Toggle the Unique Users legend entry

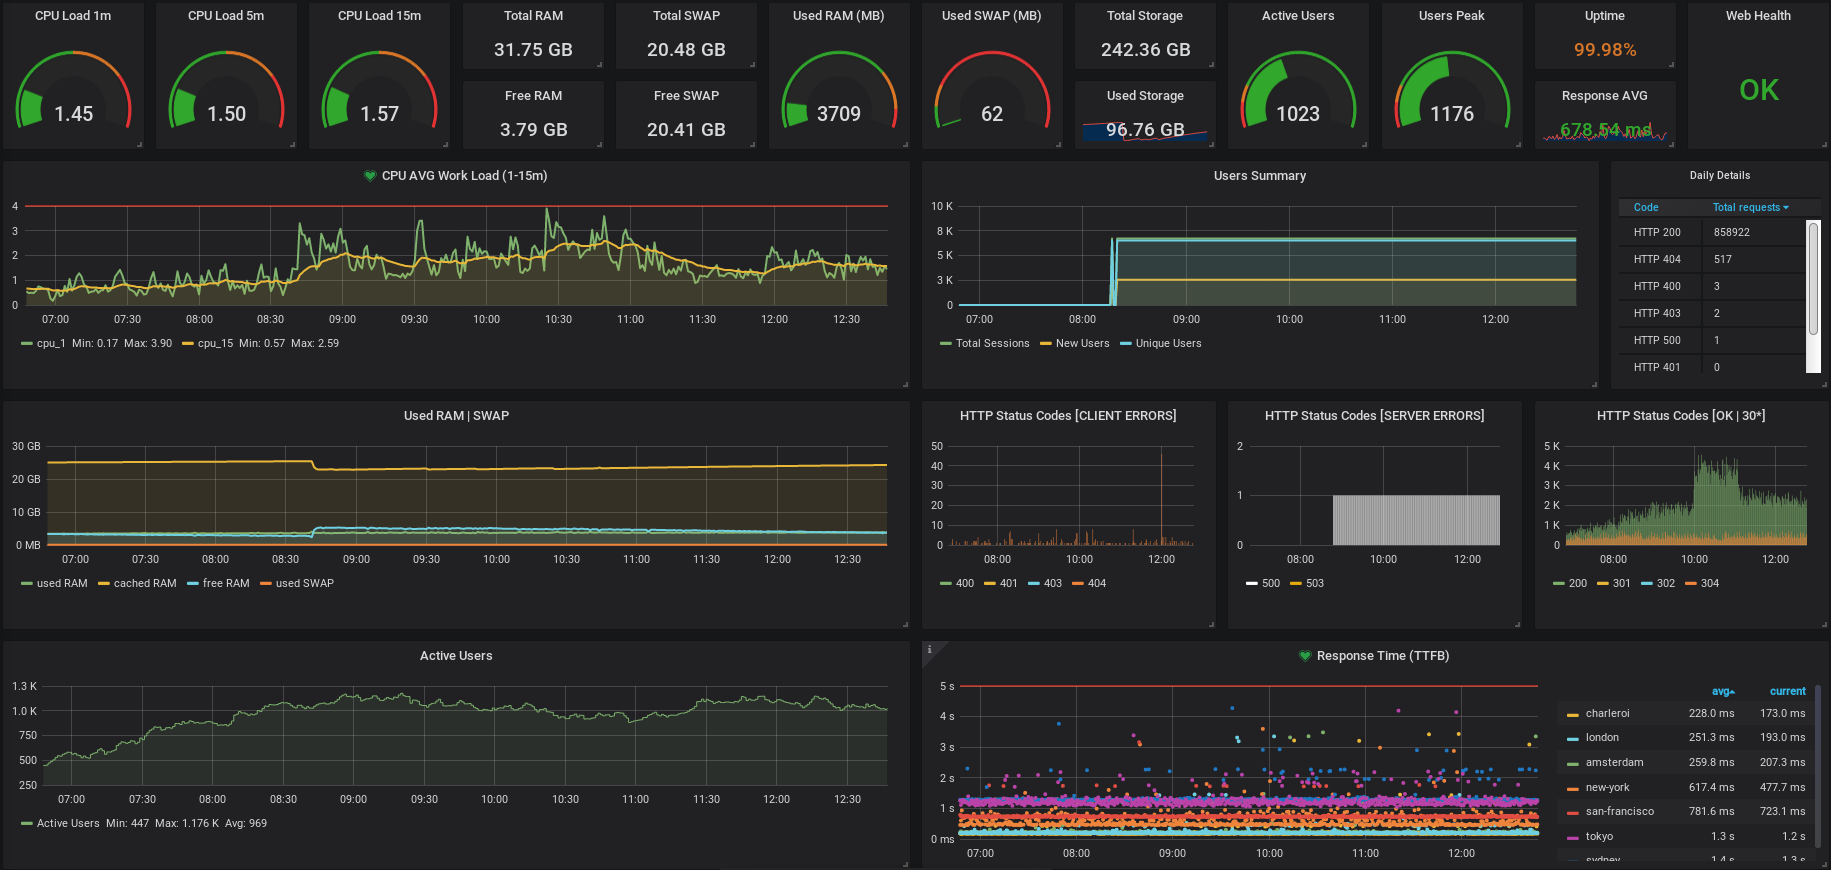click(x=1168, y=343)
